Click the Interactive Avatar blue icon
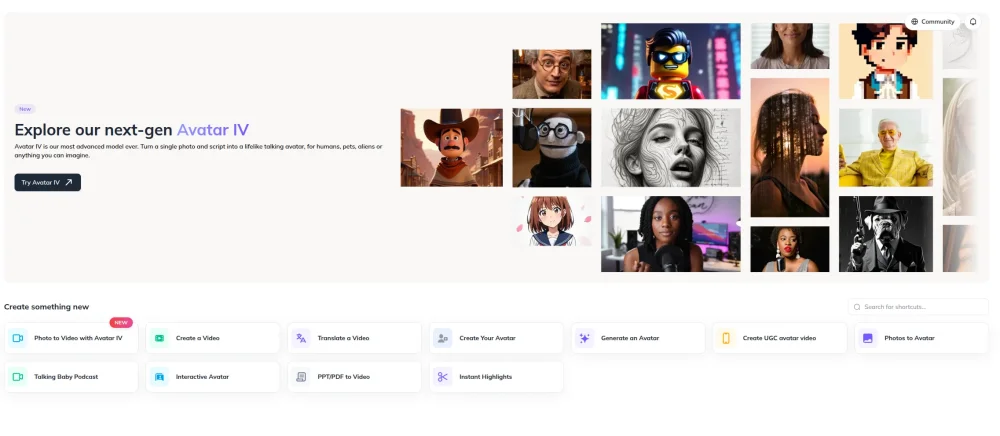 pos(159,377)
